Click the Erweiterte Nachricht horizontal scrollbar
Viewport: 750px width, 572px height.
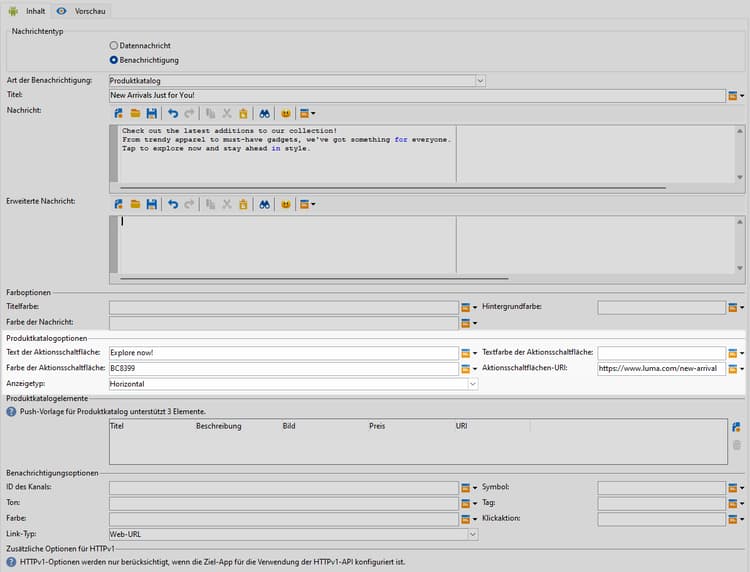pos(314,278)
